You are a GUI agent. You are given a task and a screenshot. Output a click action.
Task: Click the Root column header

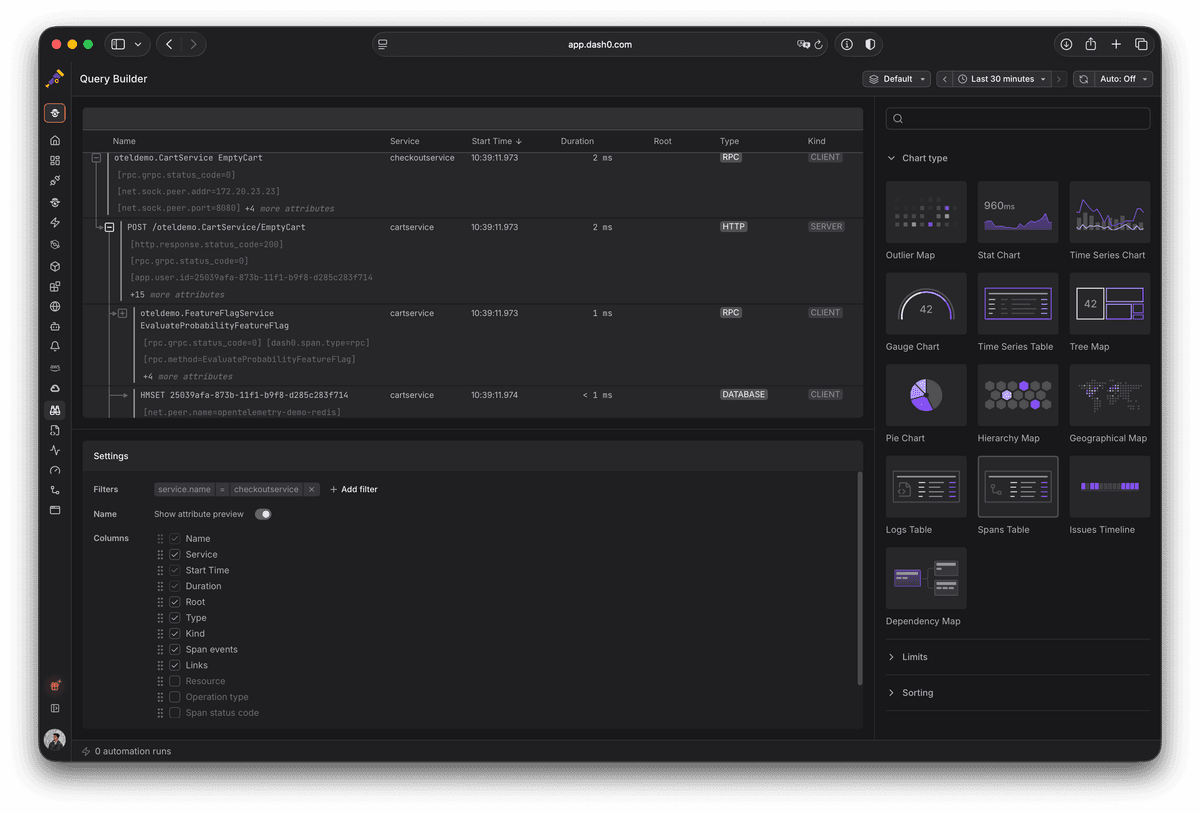663,141
